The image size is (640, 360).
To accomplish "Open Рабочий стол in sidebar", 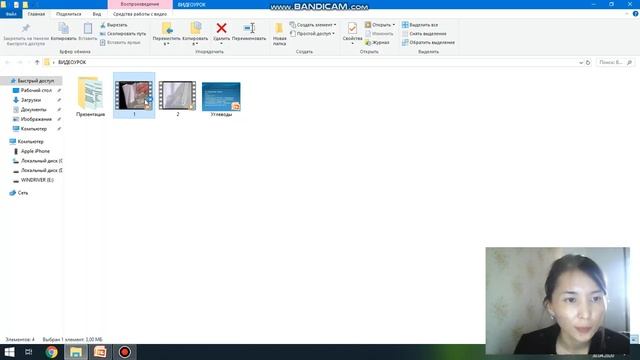I will pos(36,90).
